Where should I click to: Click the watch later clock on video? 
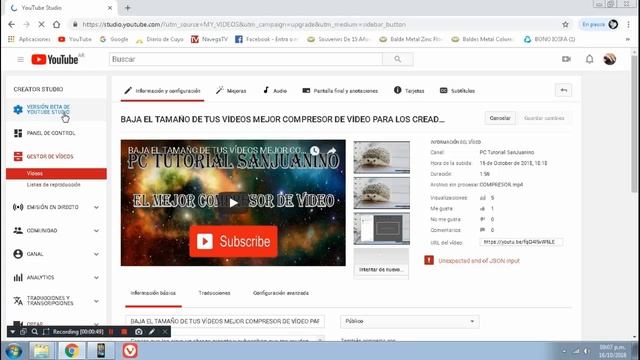tap(314, 151)
